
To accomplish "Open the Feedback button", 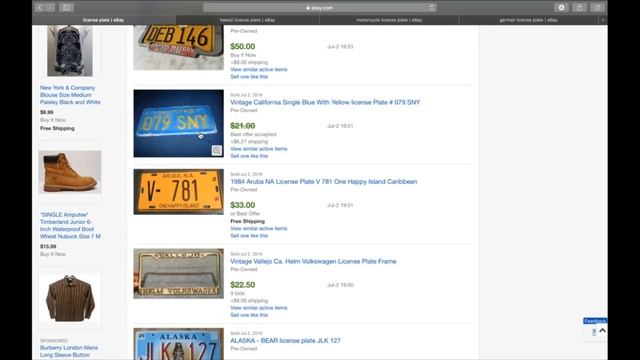I will coord(595,321).
